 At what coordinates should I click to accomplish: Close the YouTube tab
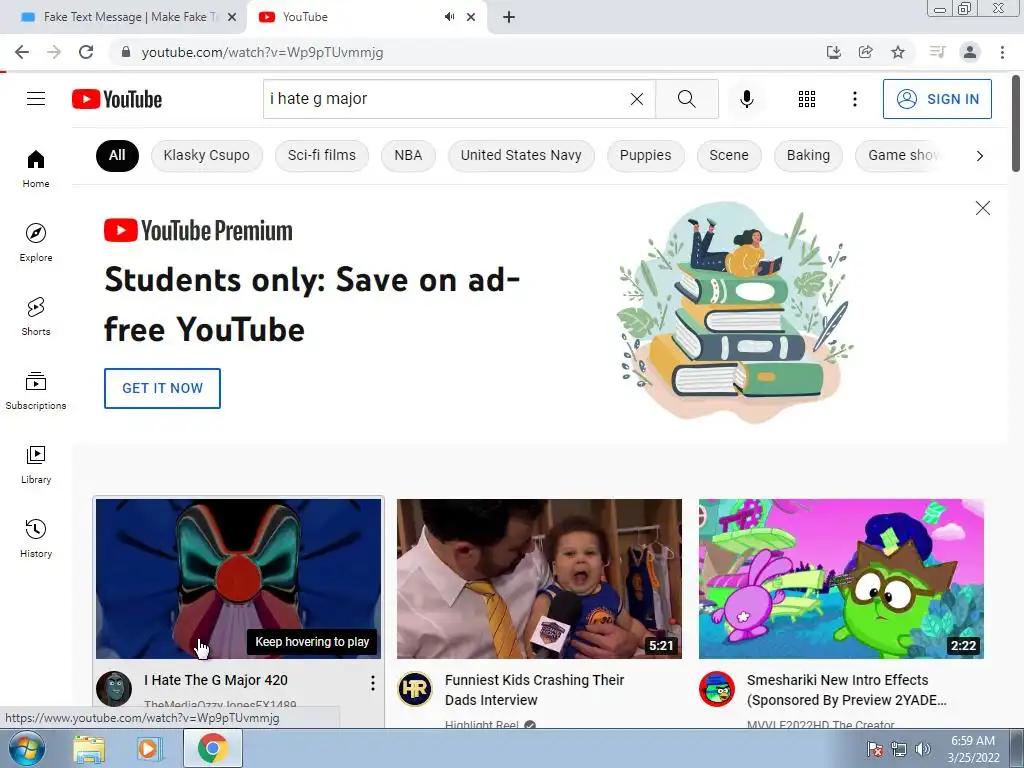[471, 17]
